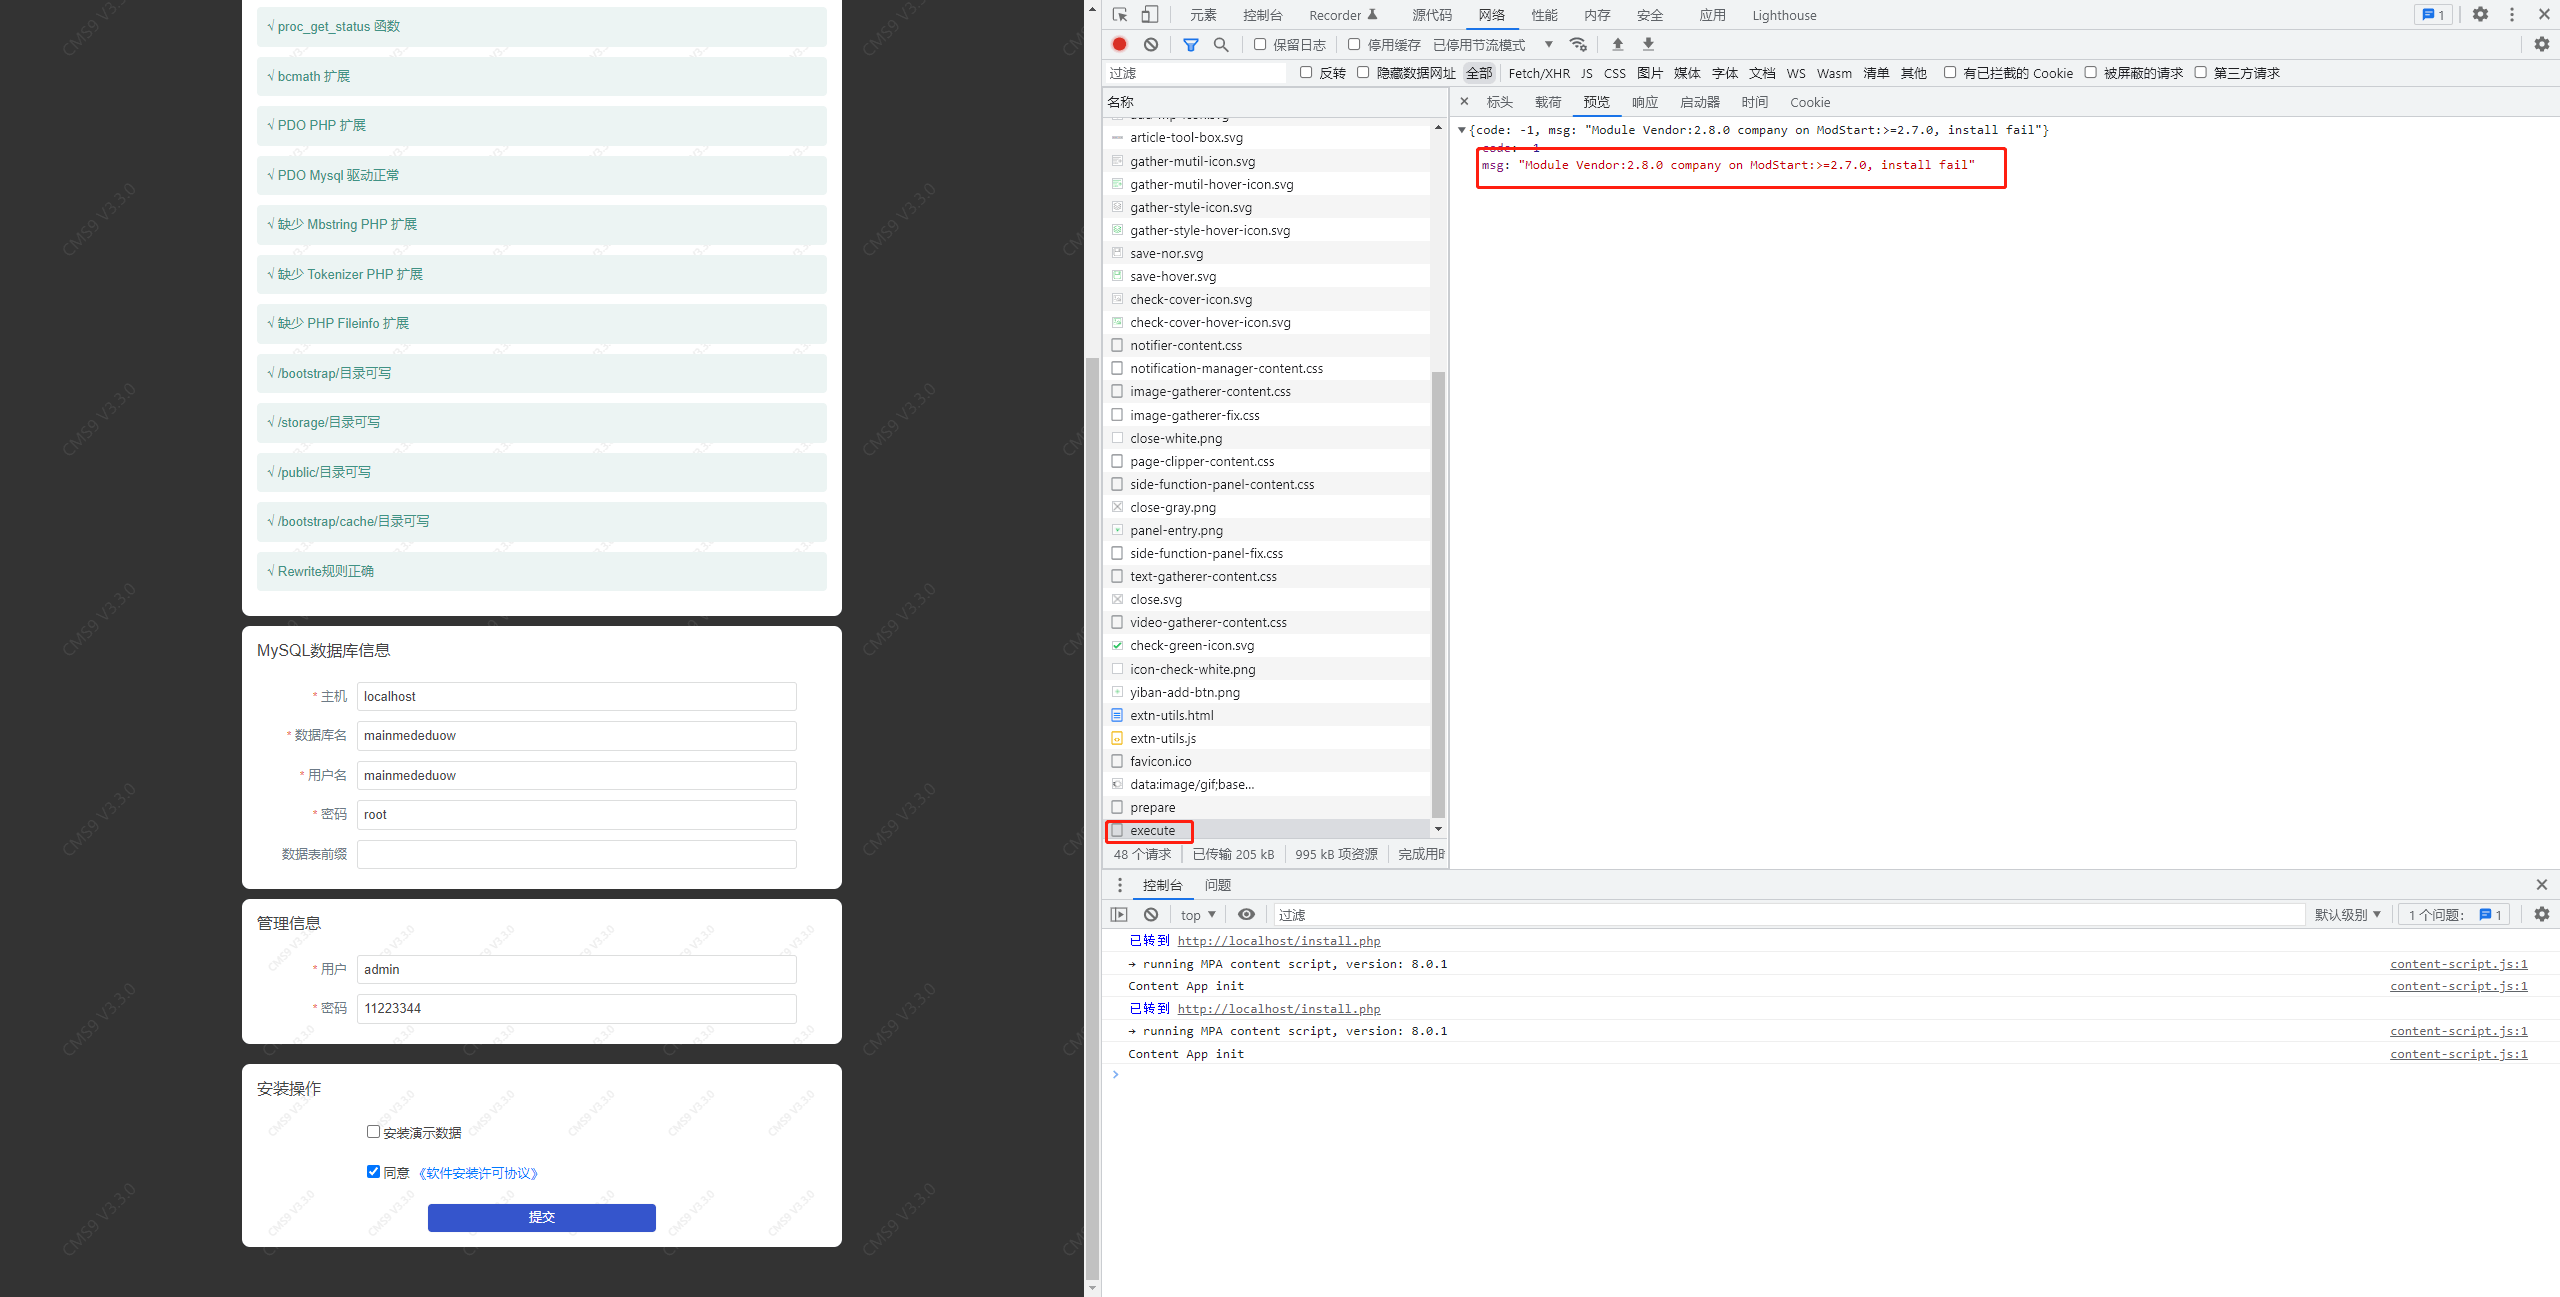This screenshot has height=1297, width=2560.
Task: Click the console filter input
Action: click(x=1788, y=915)
